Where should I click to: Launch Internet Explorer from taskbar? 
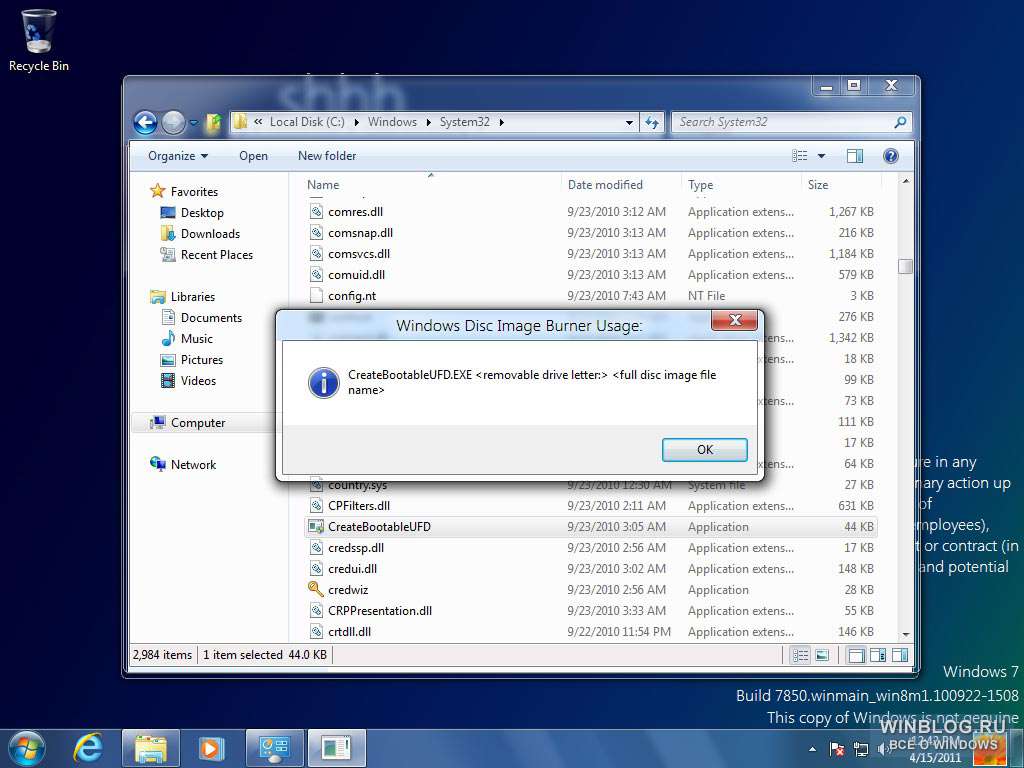pos(88,748)
